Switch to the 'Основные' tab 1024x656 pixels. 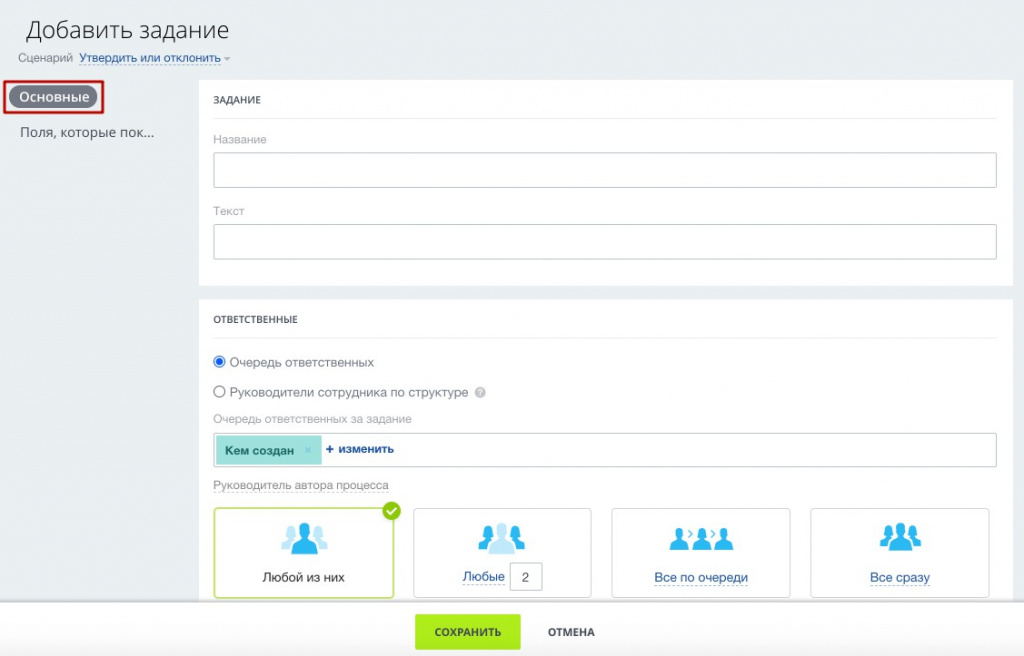click(x=54, y=98)
